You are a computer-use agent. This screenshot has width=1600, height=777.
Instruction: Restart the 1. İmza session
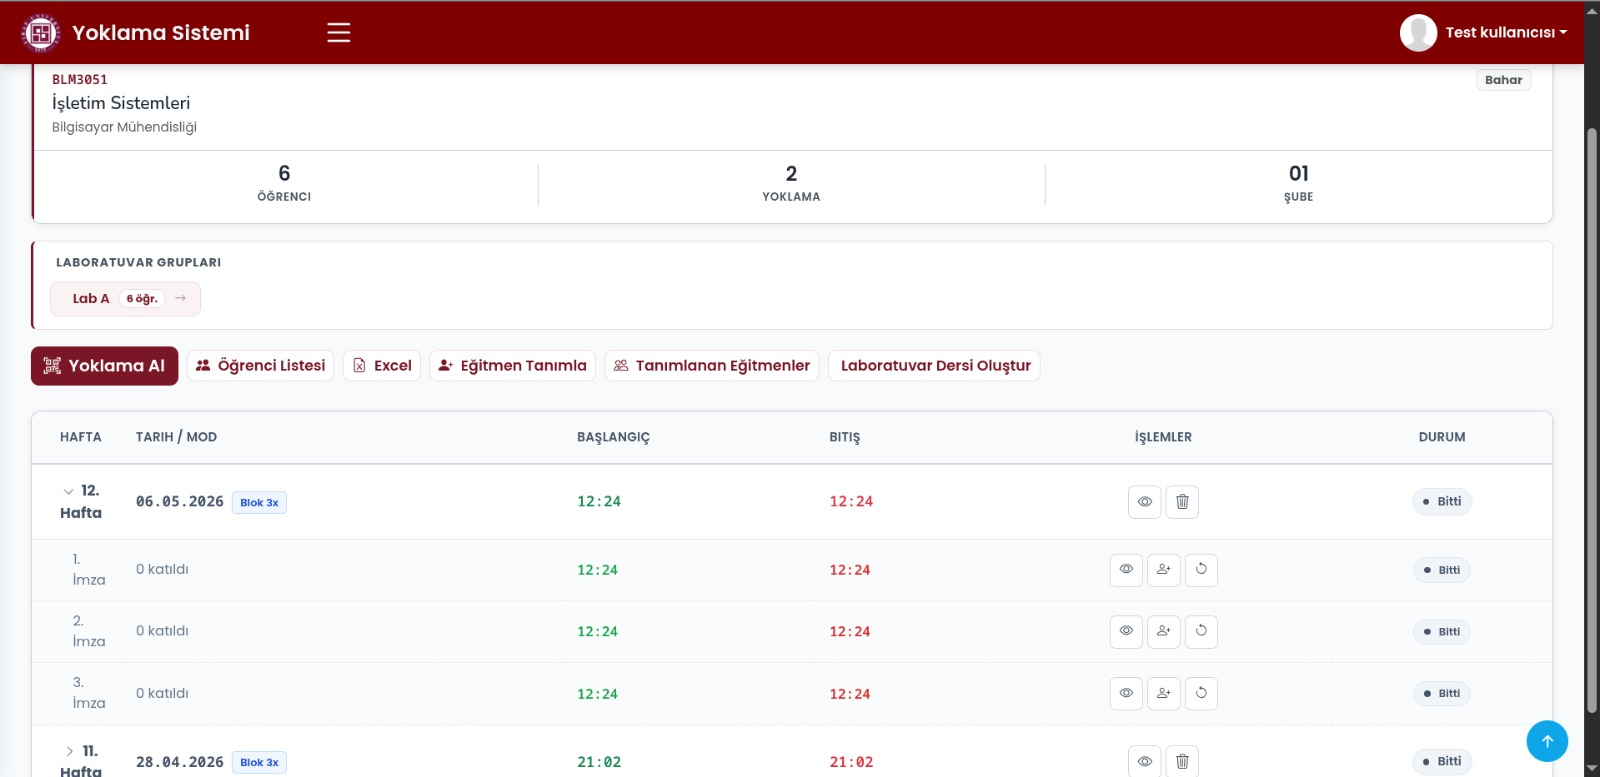1201,570
